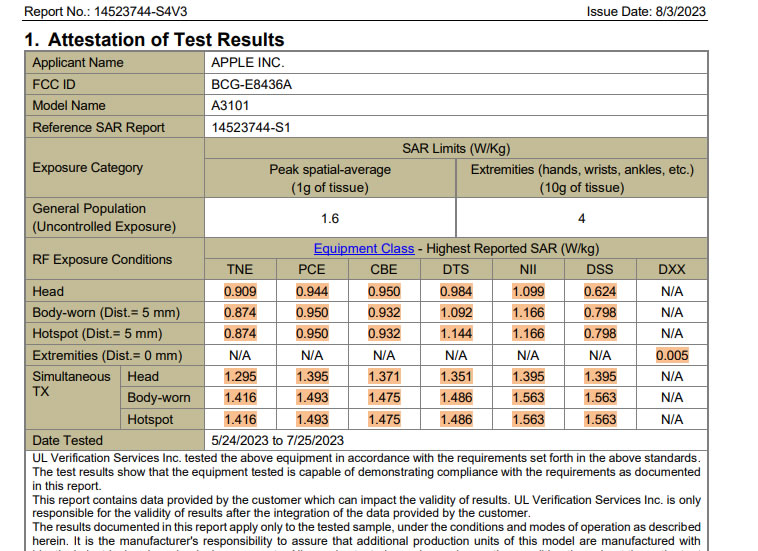Select the Model Name value A3101
This screenshot has height=551, width=758.
pyautogui.click(x=231, y=106)
